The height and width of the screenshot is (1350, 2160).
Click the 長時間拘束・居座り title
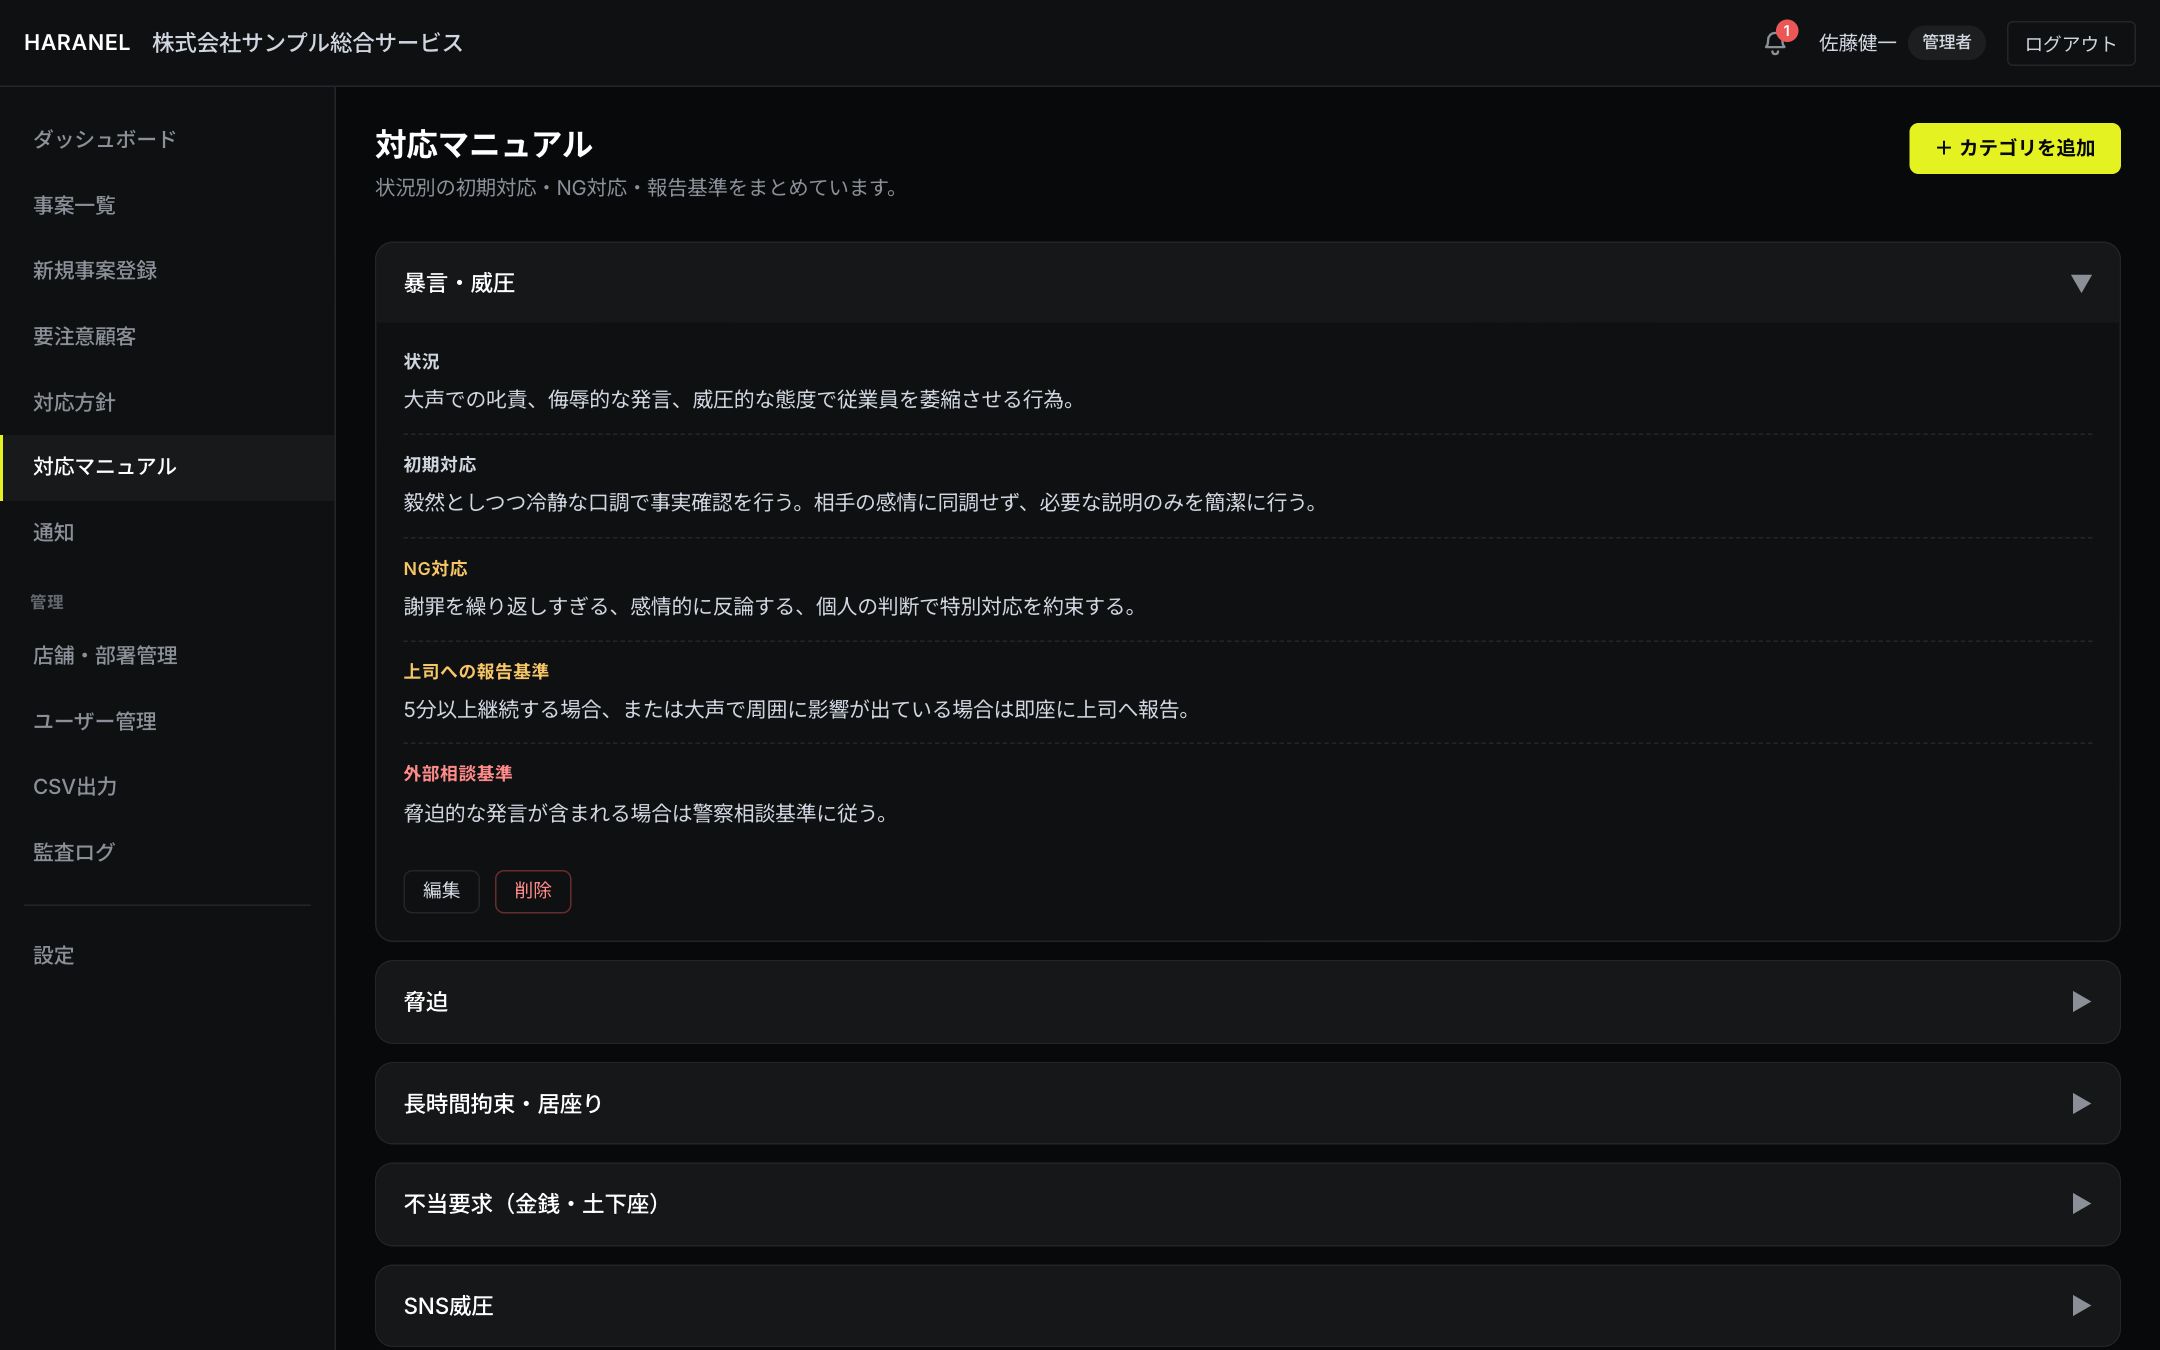(x=503, y=1103)
